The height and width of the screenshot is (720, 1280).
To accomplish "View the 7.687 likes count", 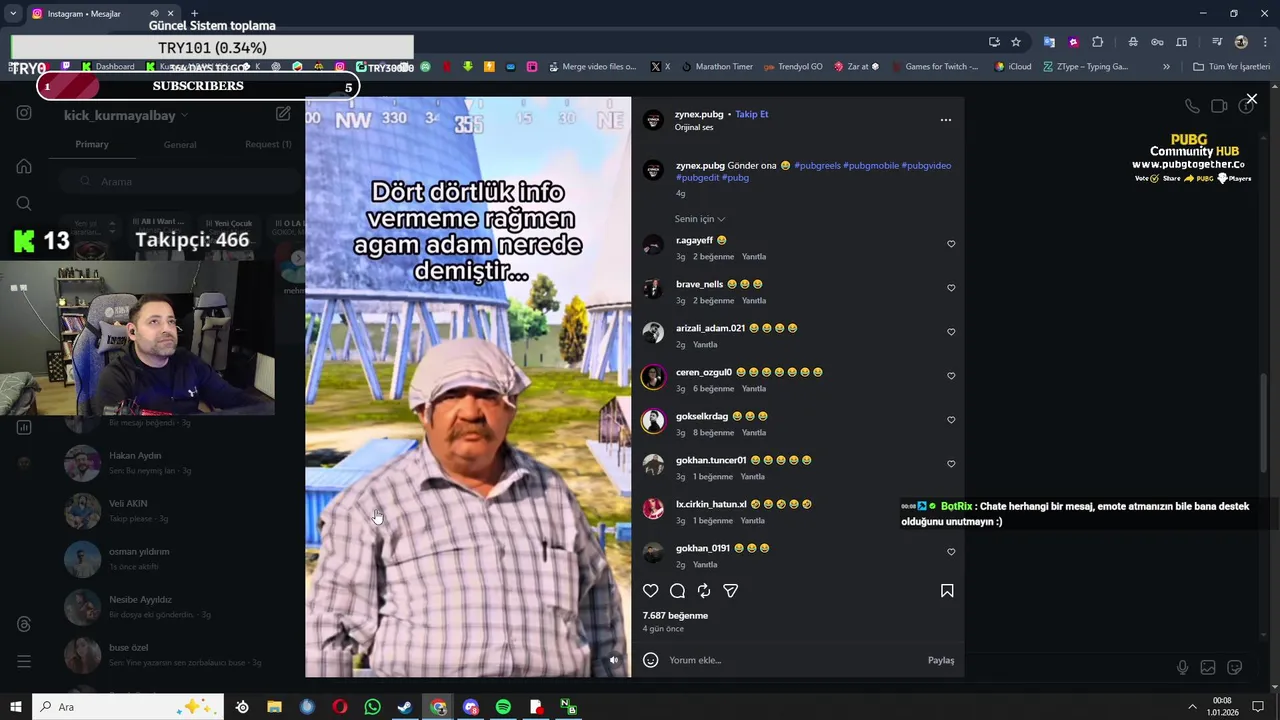I will [x=675, y=616].
